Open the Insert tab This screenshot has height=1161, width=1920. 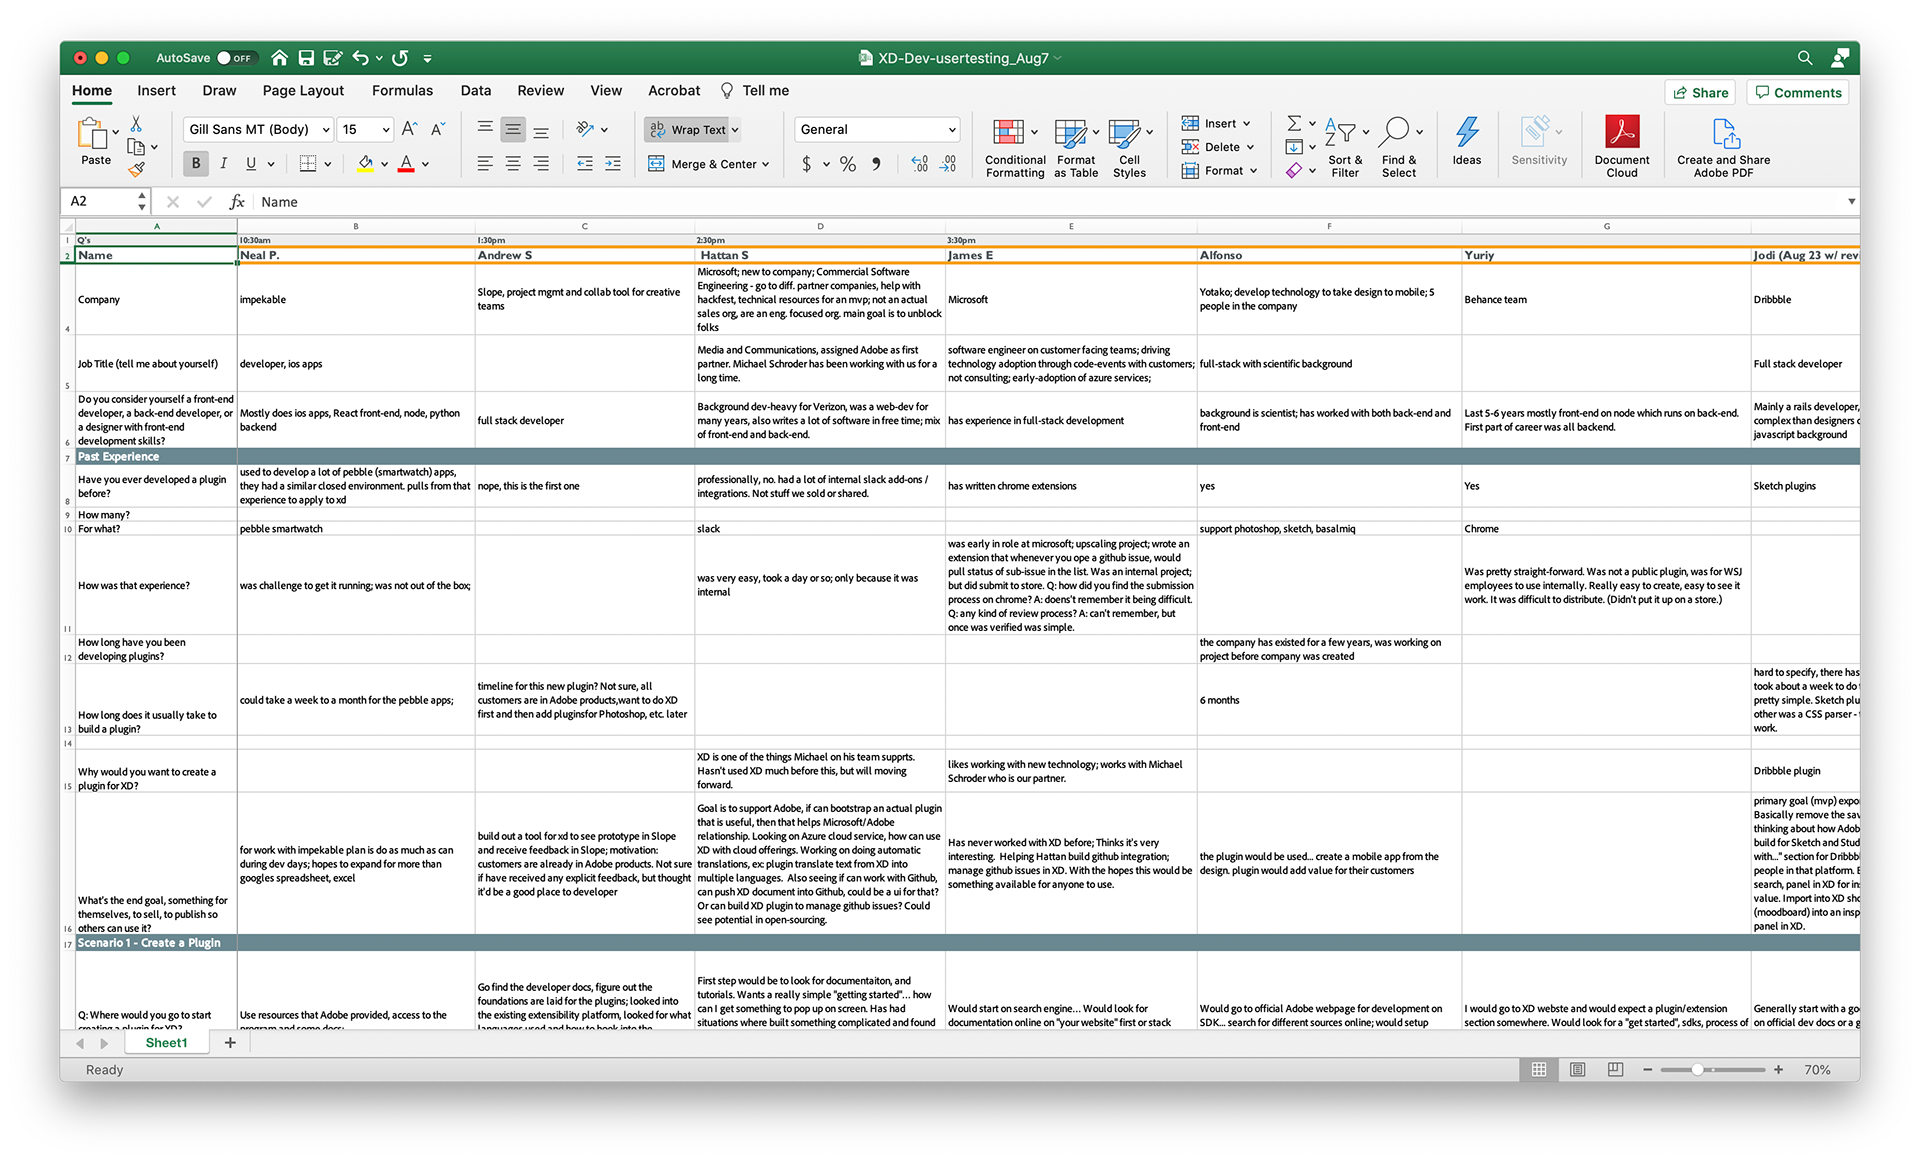point(156,90)
